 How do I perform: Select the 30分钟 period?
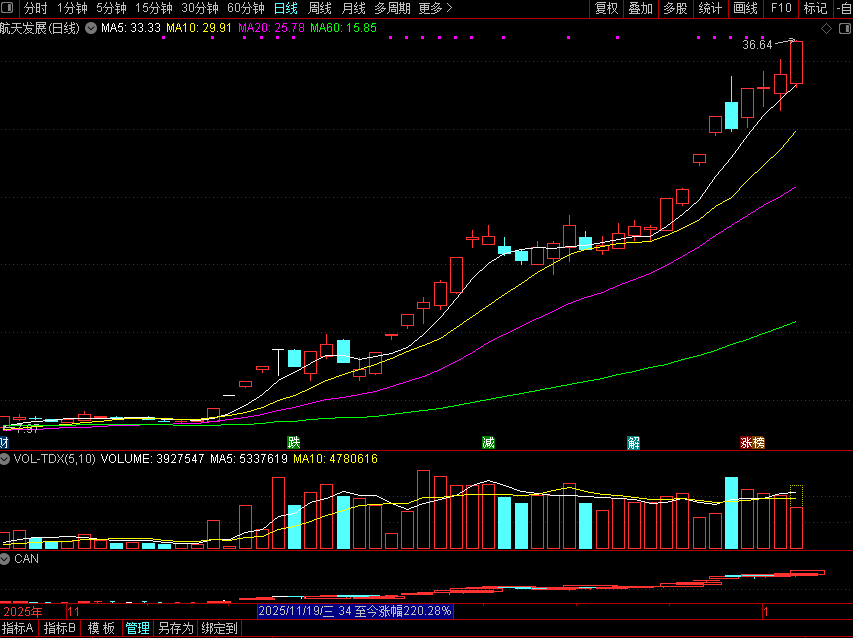click(200, 9)
